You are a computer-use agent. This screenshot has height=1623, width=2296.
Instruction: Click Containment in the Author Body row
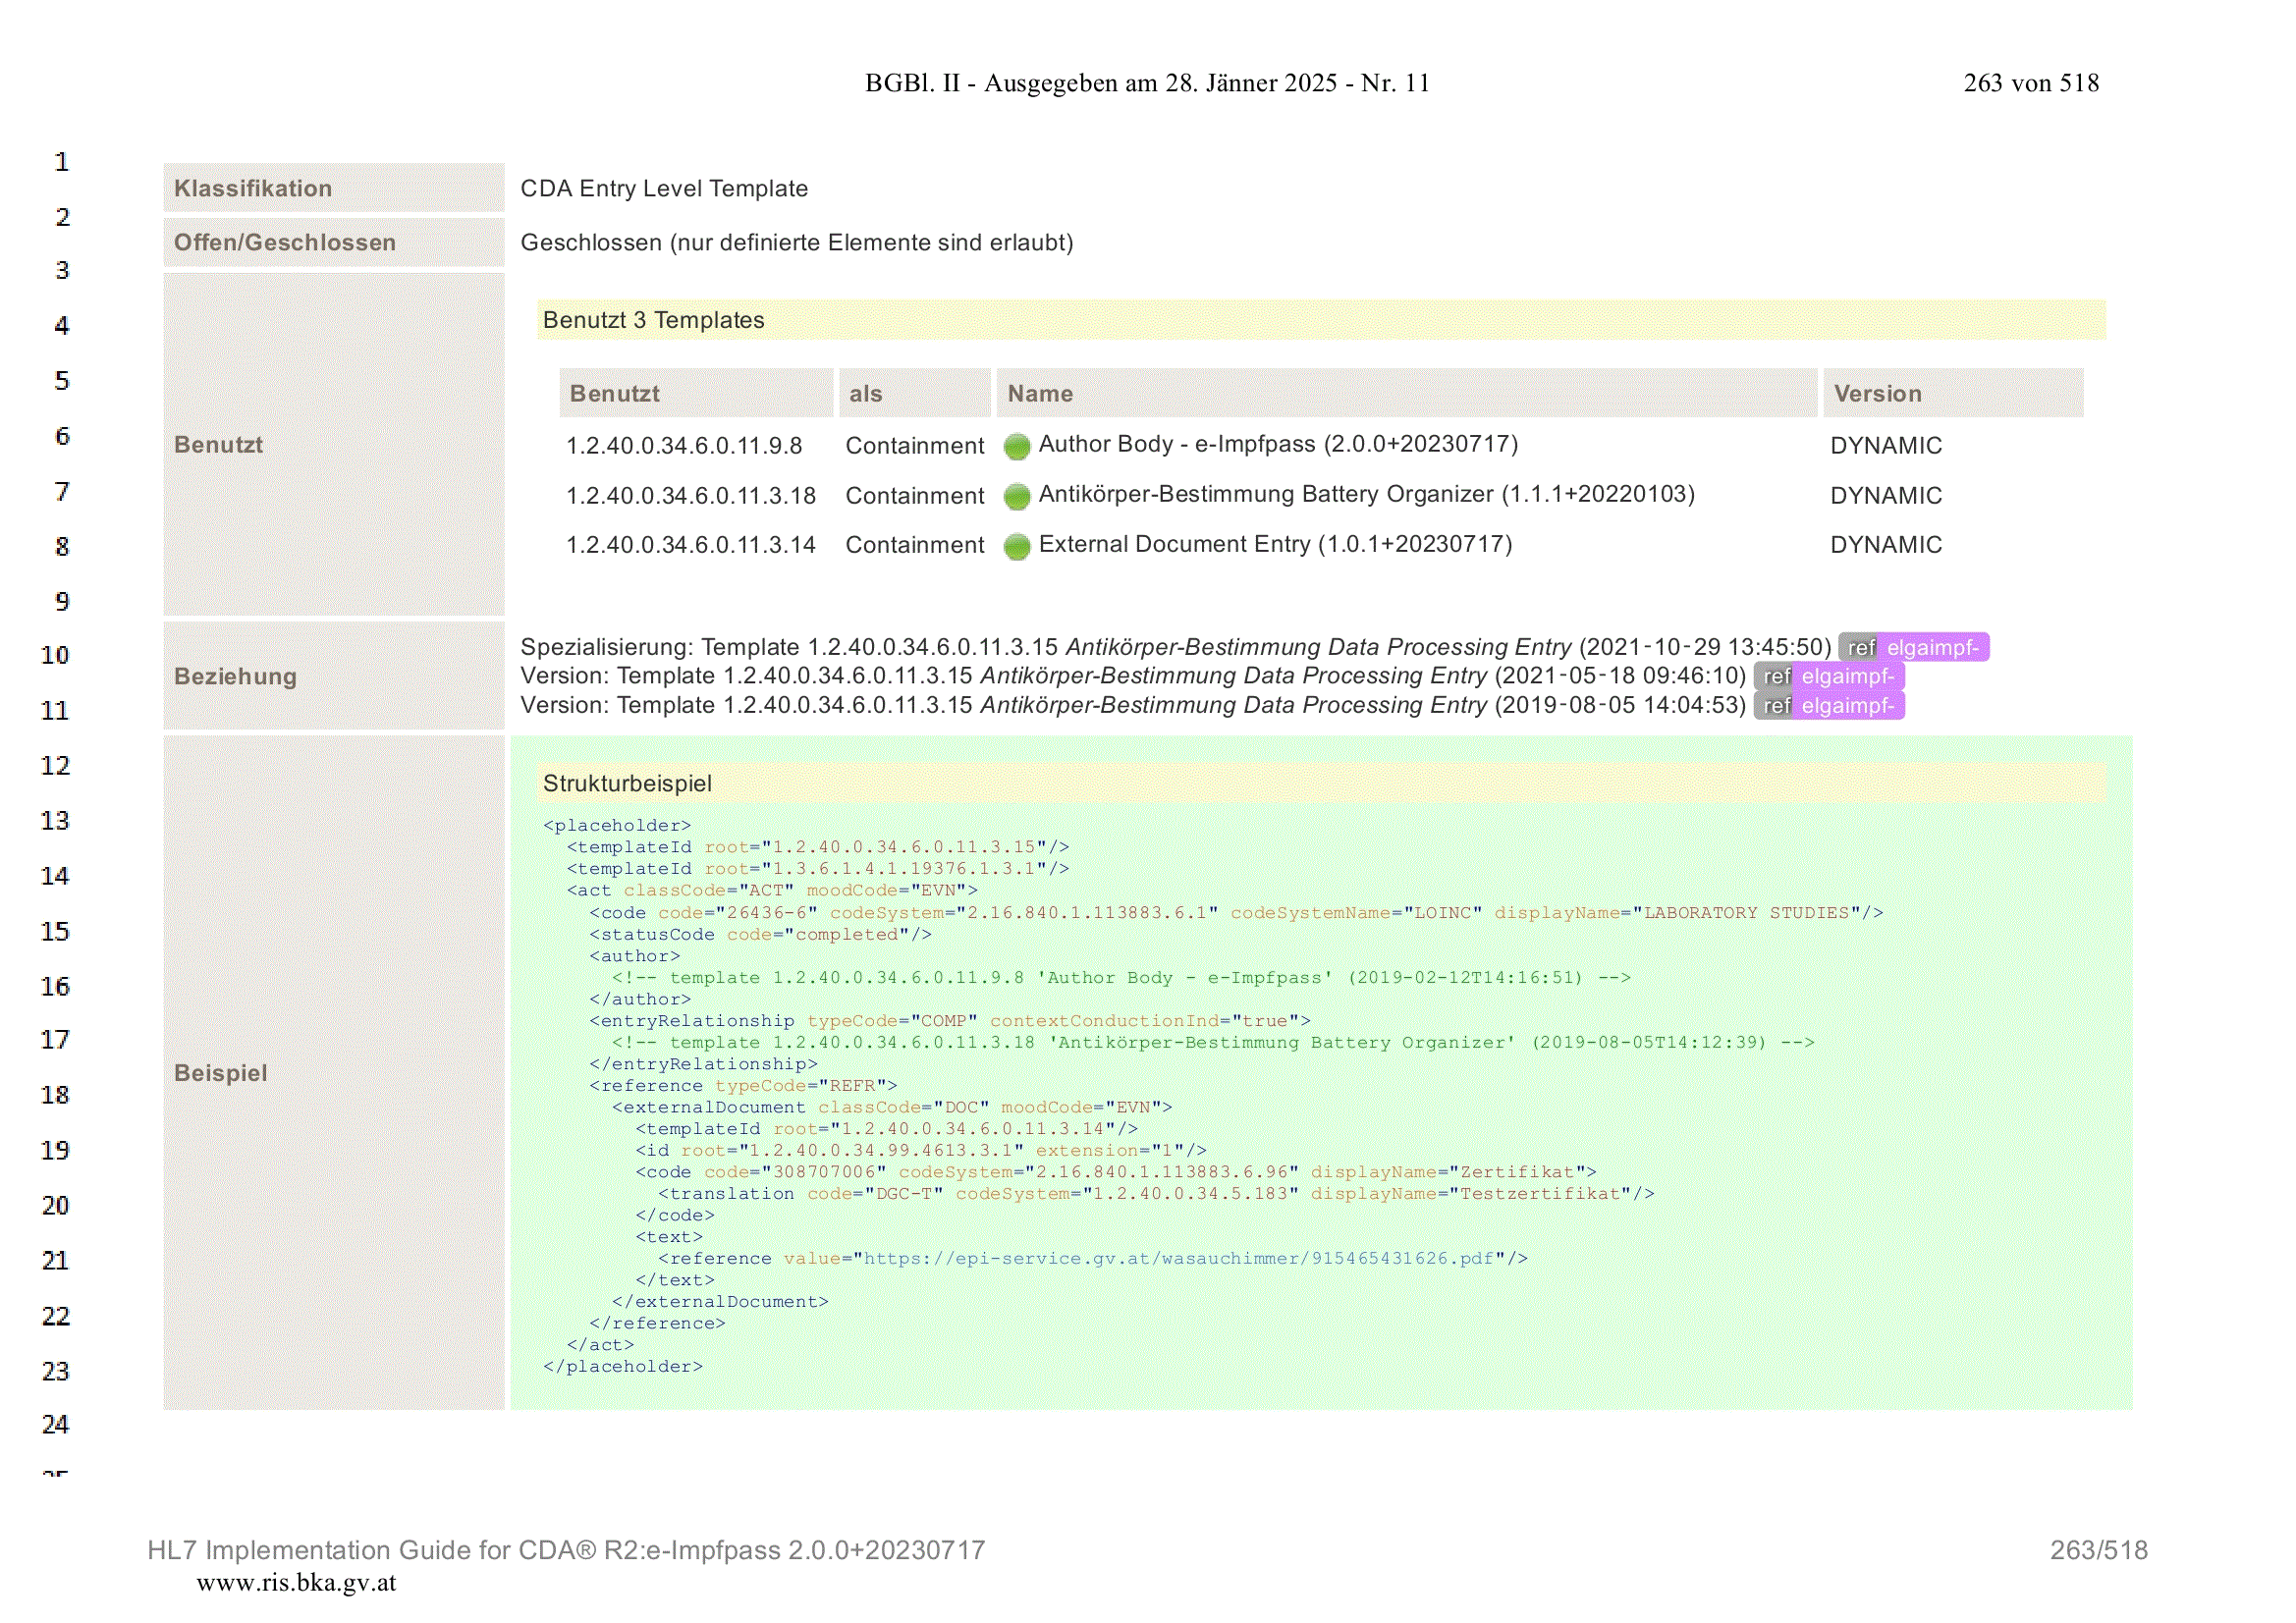(915, 446)
